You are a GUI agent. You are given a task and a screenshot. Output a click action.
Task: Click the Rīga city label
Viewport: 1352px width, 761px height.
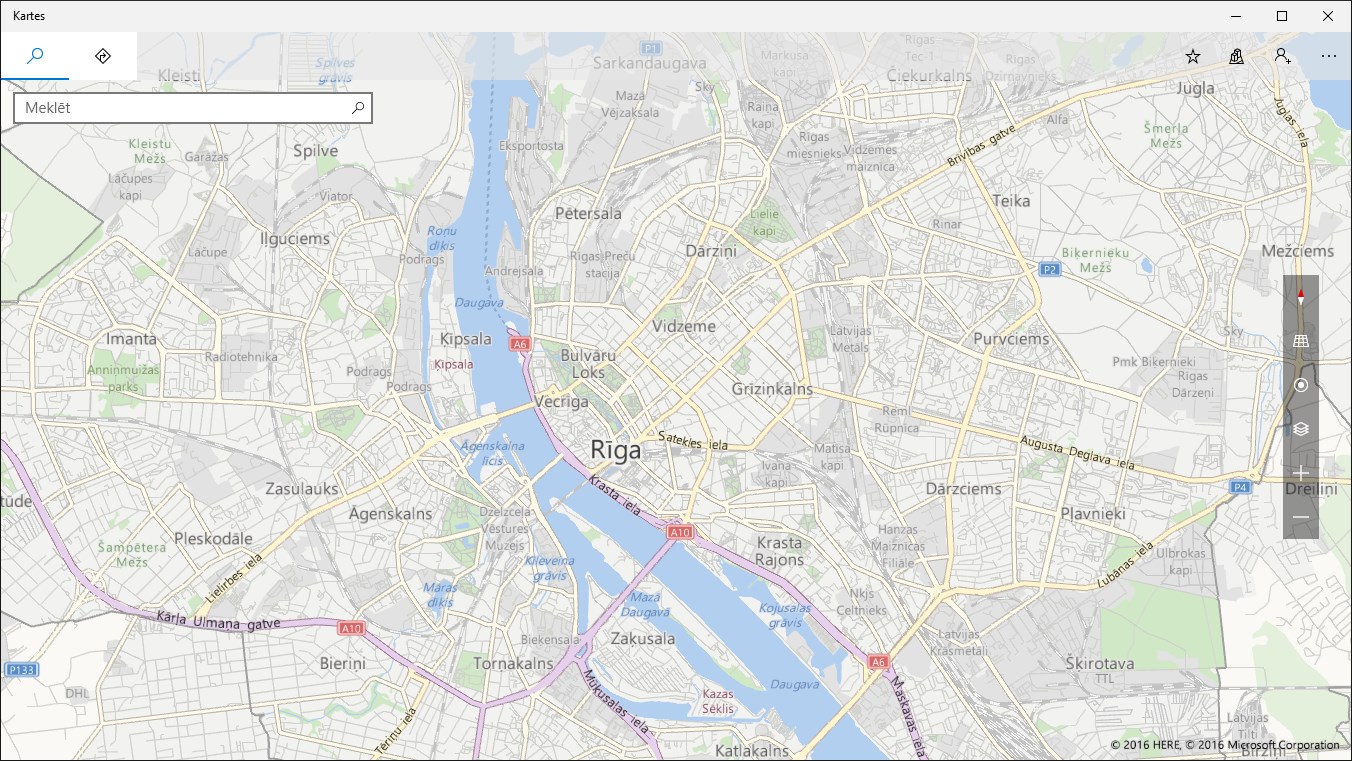(616, 450)
